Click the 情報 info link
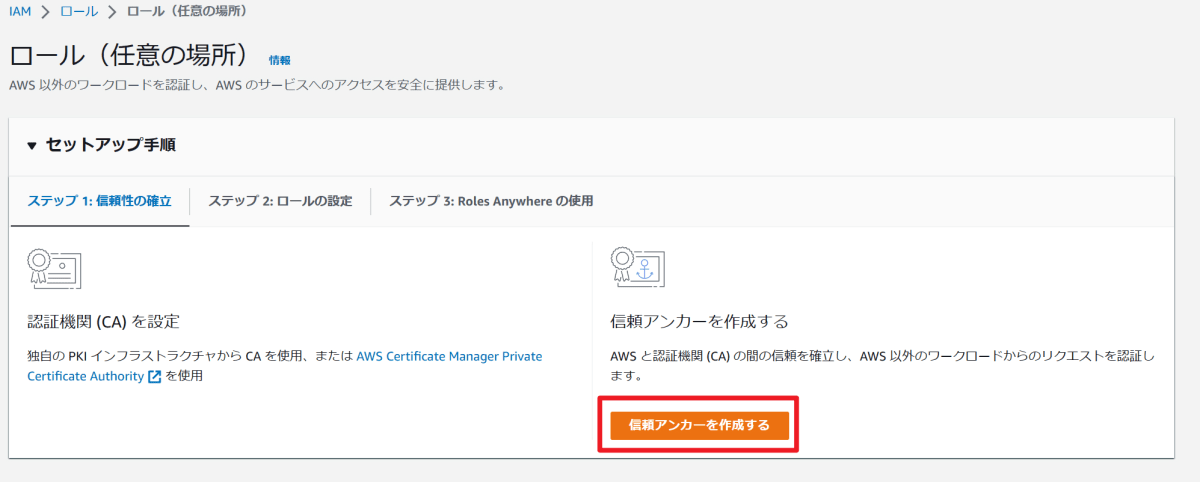 [x=280, y=60]
